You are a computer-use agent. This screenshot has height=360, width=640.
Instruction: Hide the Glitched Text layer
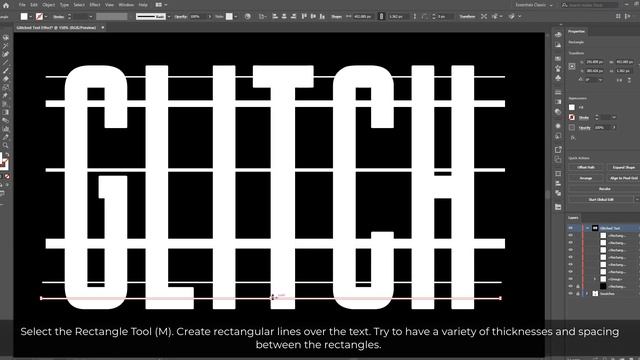tap(571, 228)
